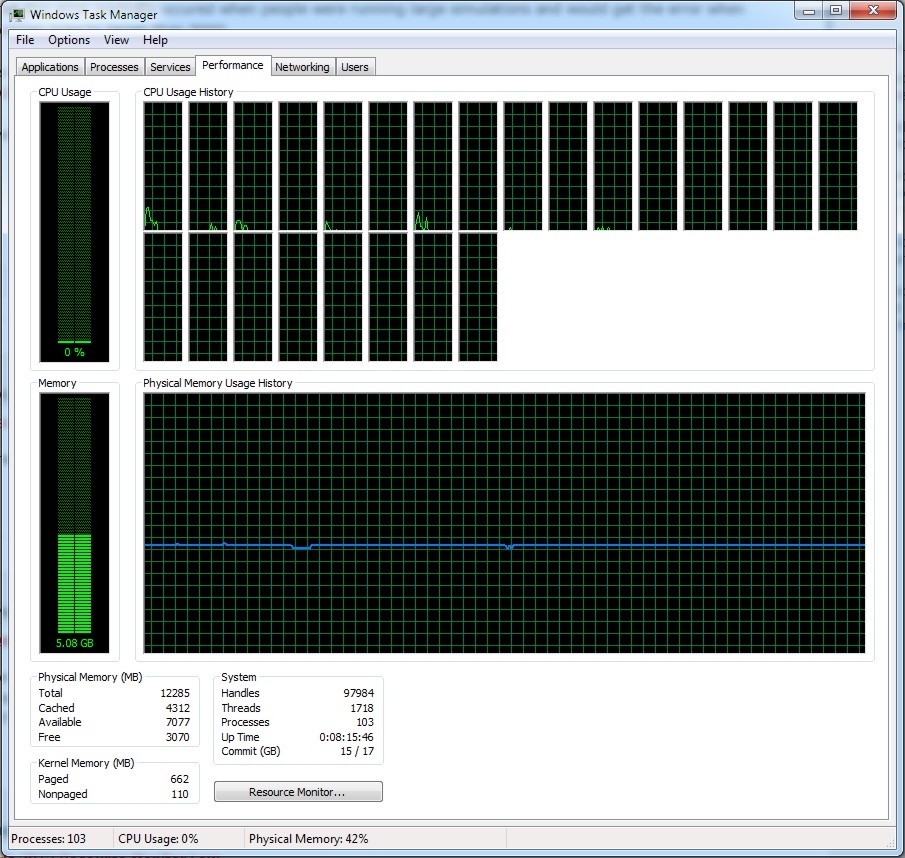This screenshot has height=858, width=905.
Task: Click the Total physical memory value 12285
Action: click(175, 693)
